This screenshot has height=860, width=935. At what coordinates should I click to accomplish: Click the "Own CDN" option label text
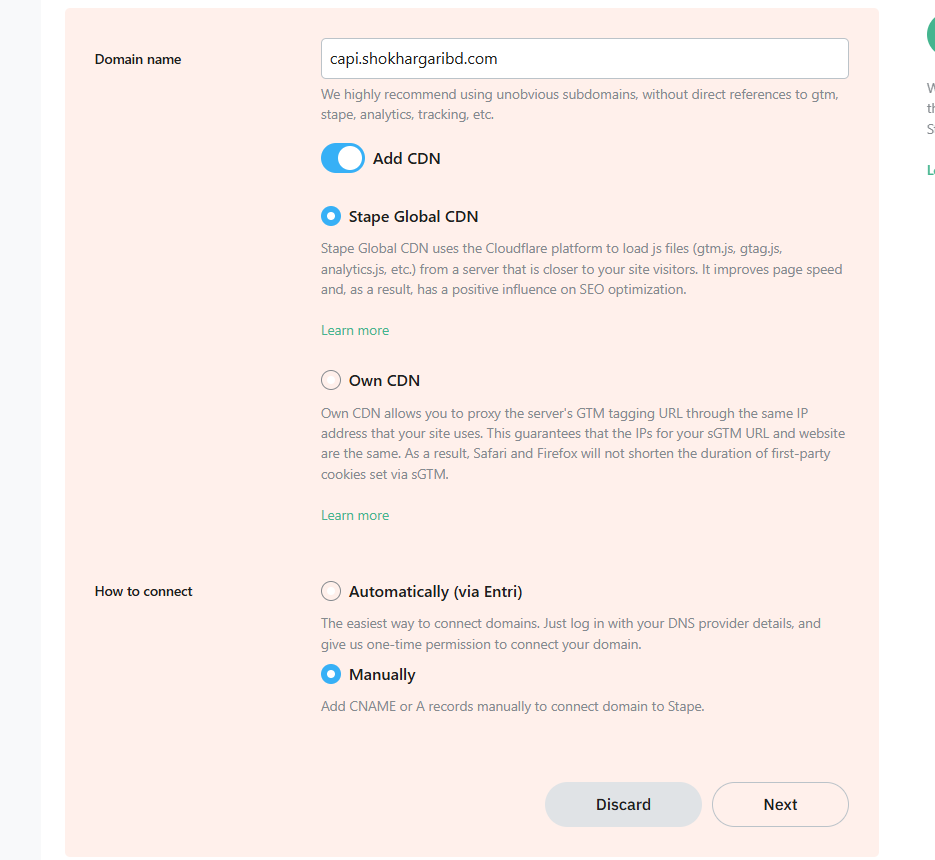click(384, 380)
